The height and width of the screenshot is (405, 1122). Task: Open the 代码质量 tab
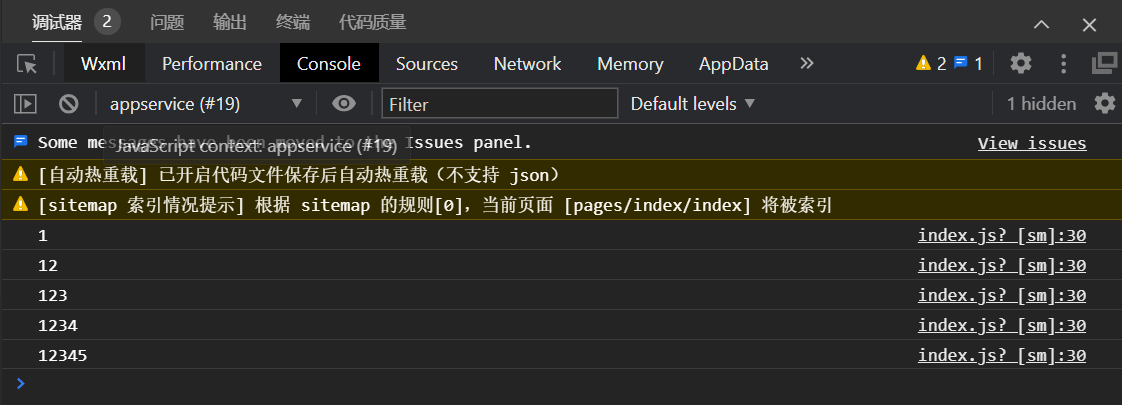coord(372,23)
